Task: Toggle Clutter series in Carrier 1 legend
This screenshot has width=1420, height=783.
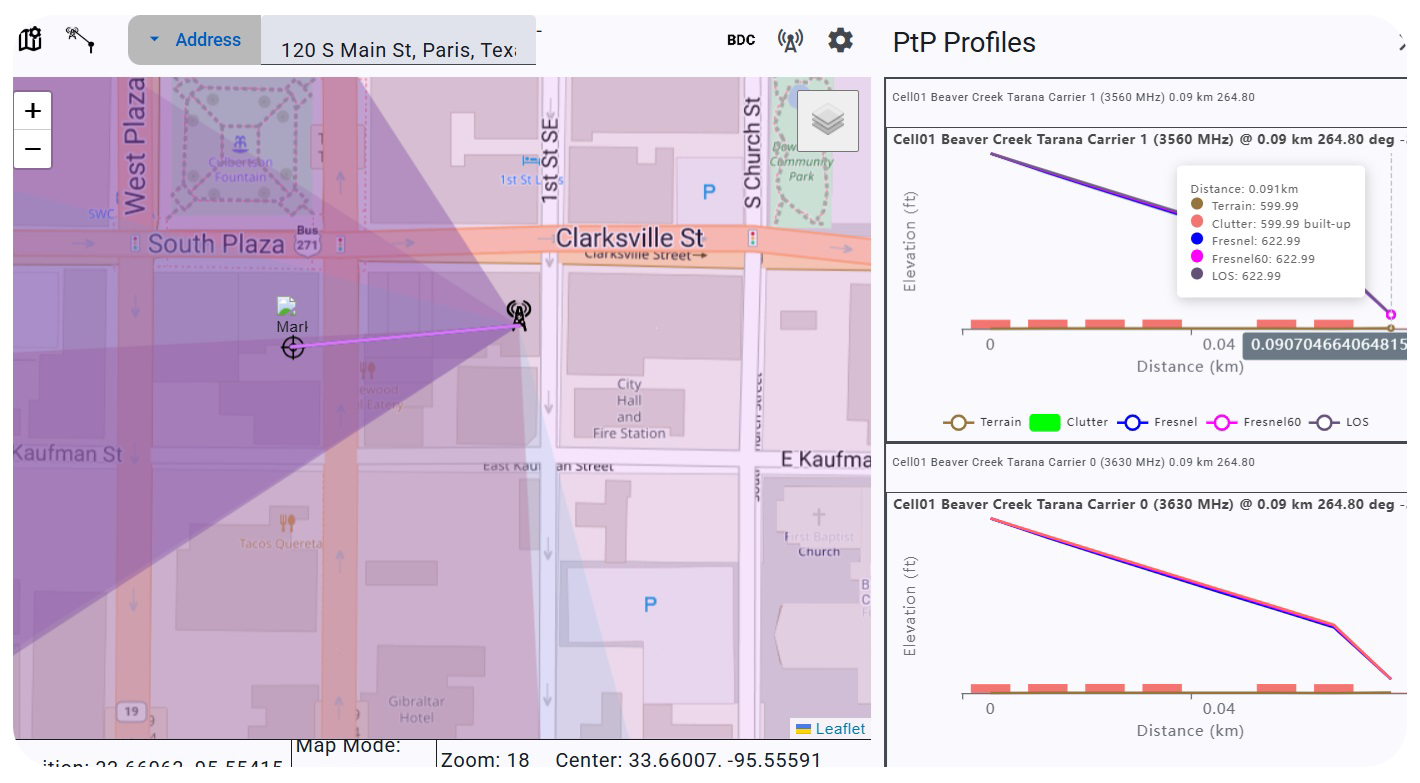Action: click(x=1071, y=422)
